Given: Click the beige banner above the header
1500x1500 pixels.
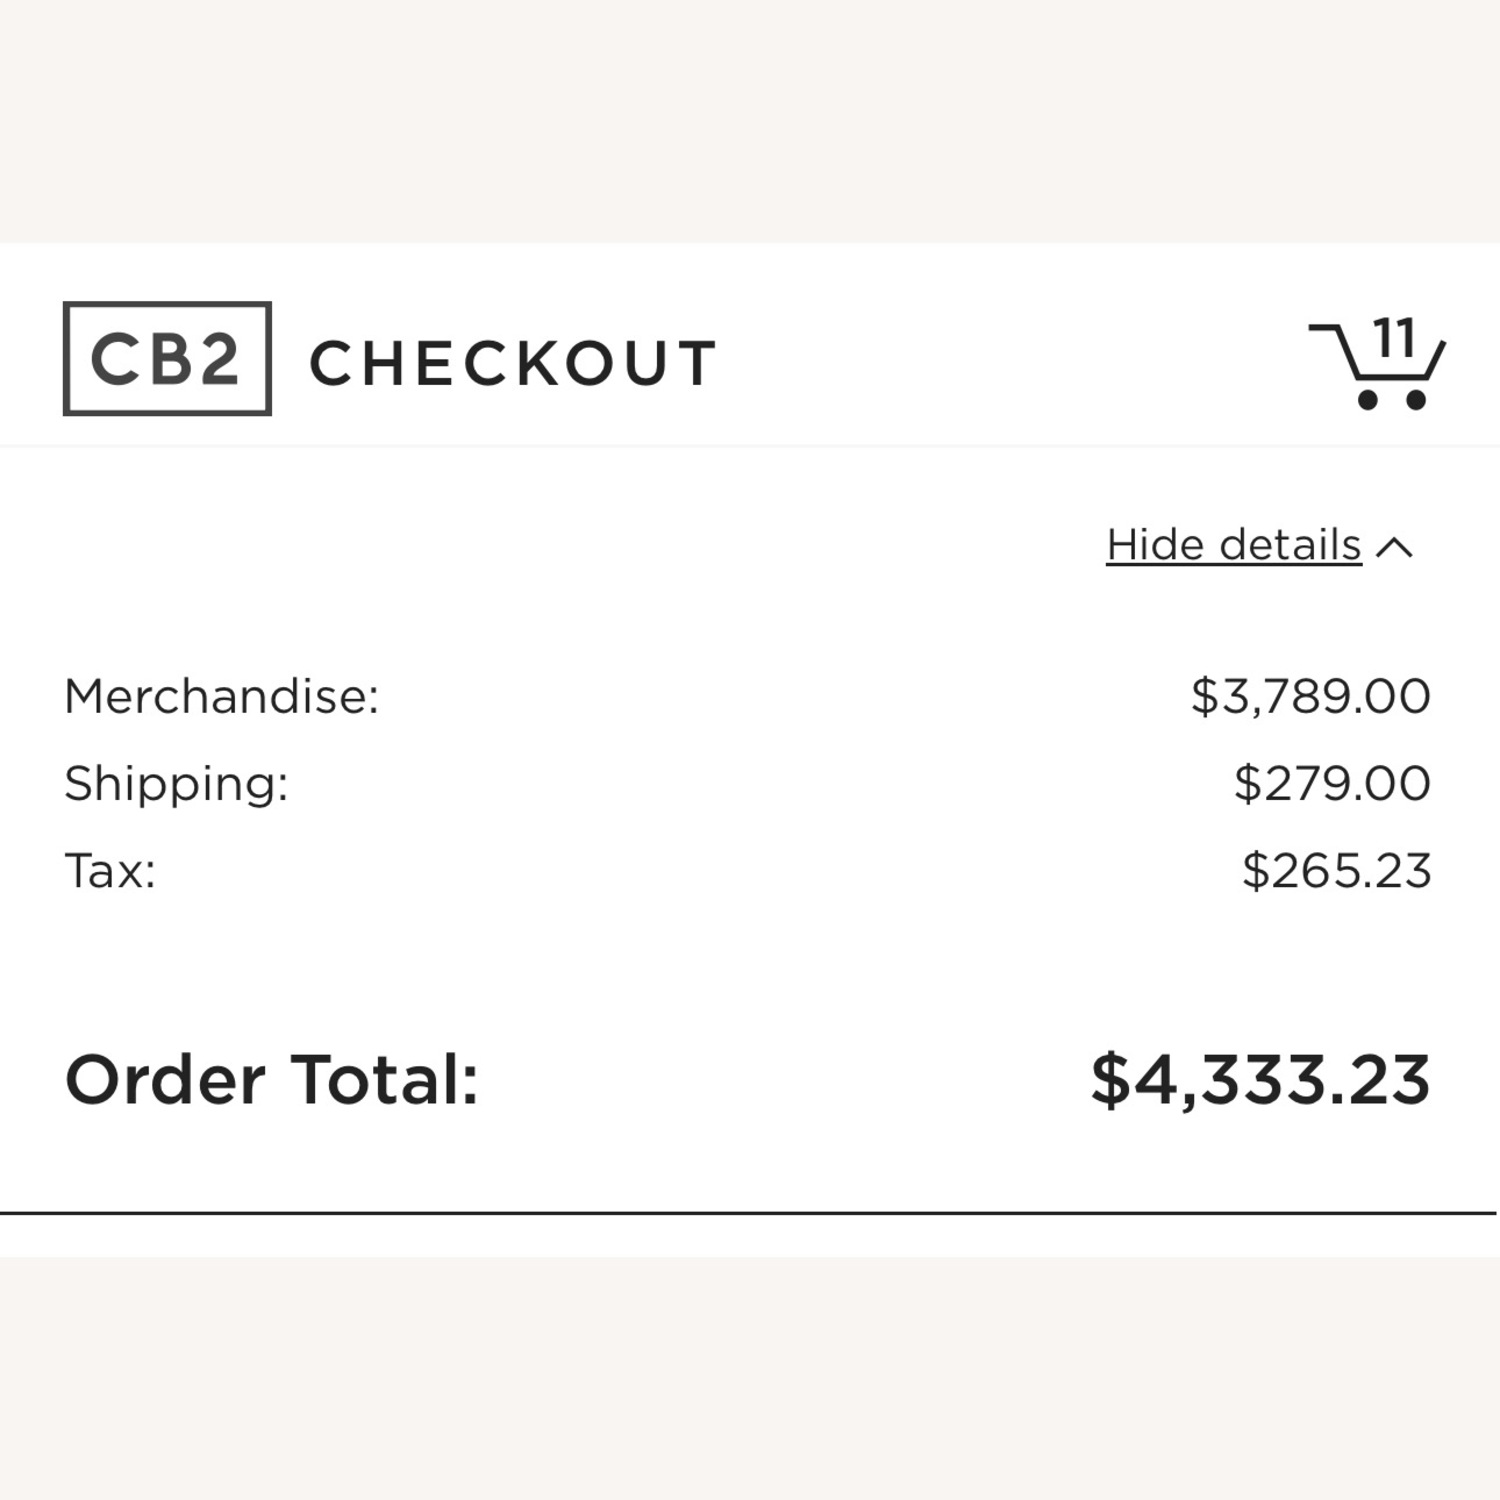Looking at the screenshot, I should (750, 120).
